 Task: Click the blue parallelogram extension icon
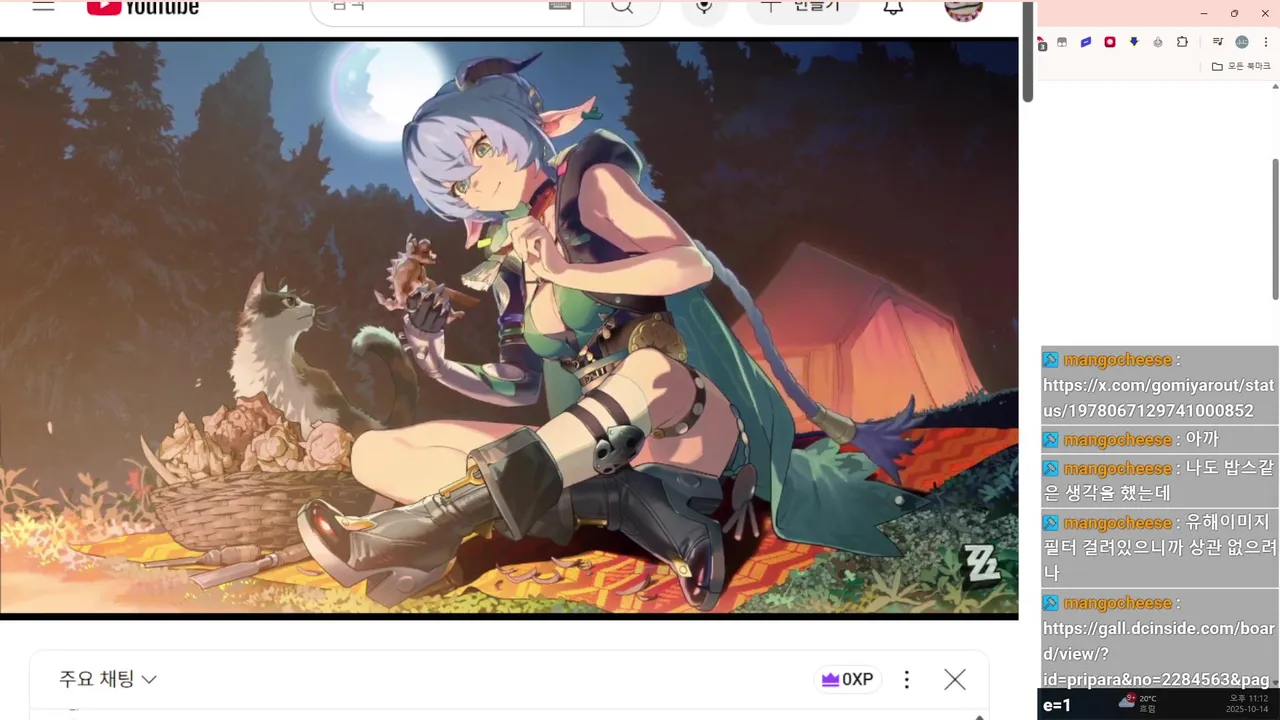pos(1086,42)
